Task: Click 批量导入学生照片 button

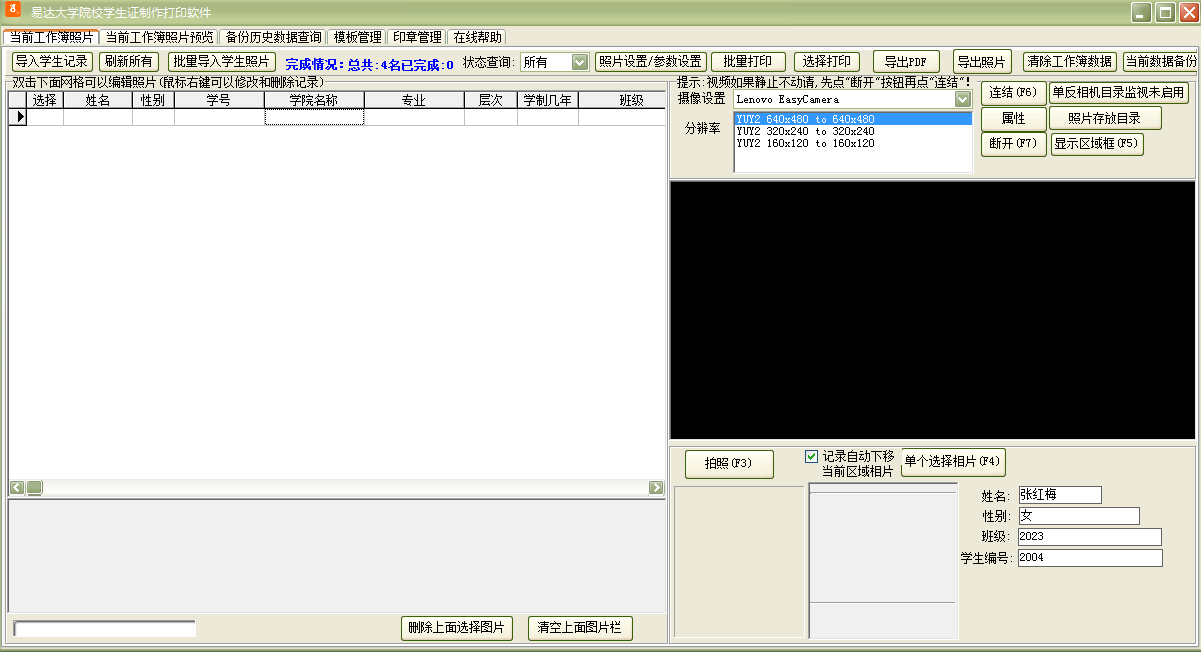Action: click(221, 61)
